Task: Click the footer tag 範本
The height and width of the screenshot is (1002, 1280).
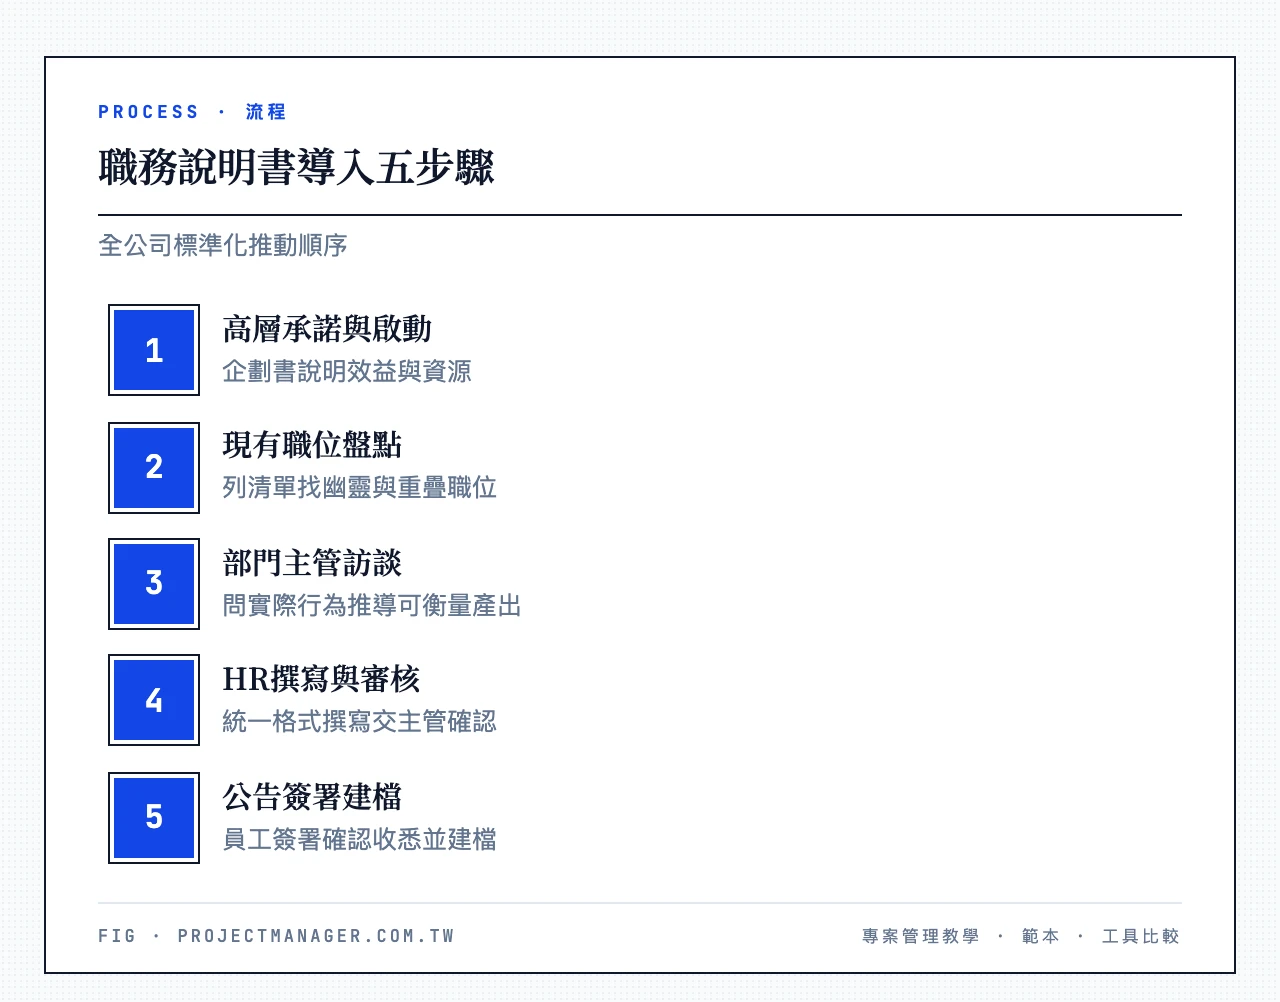Action: [x=1041, y=936]
